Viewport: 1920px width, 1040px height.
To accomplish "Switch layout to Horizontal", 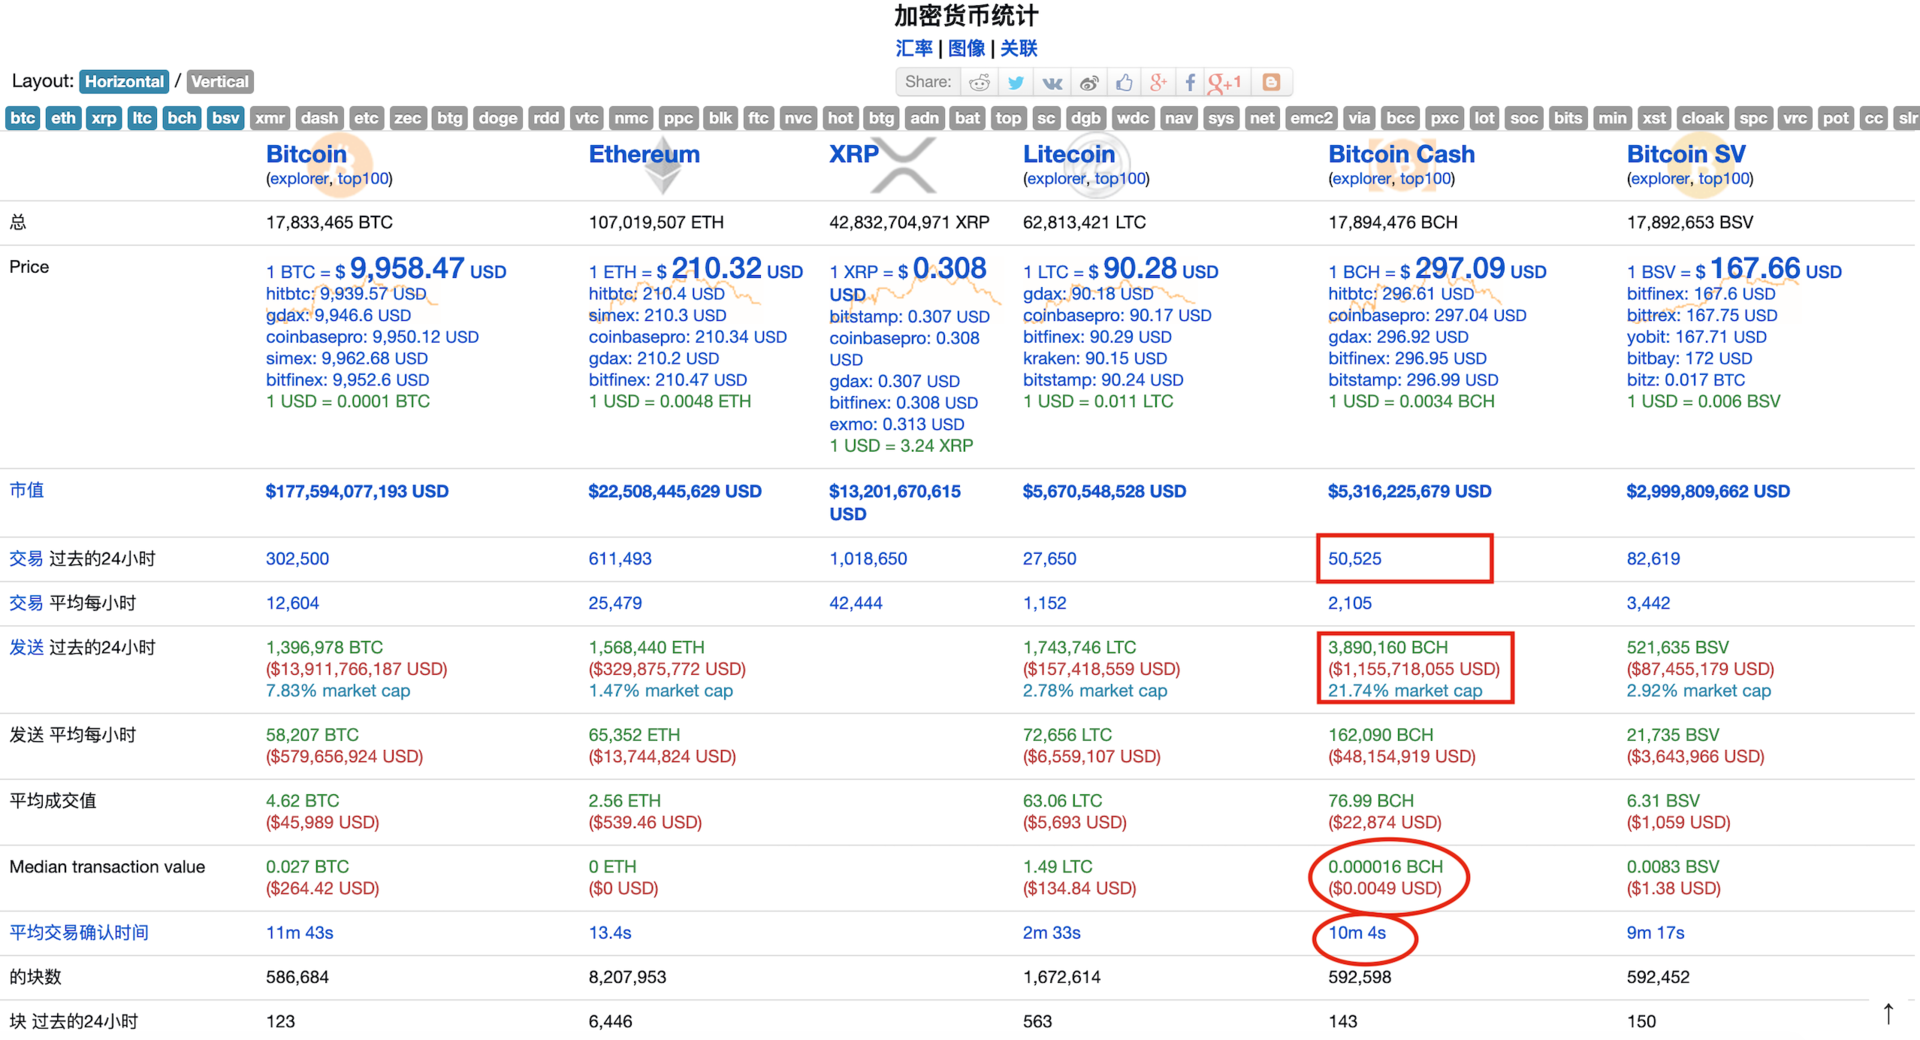I will [124, 82].
